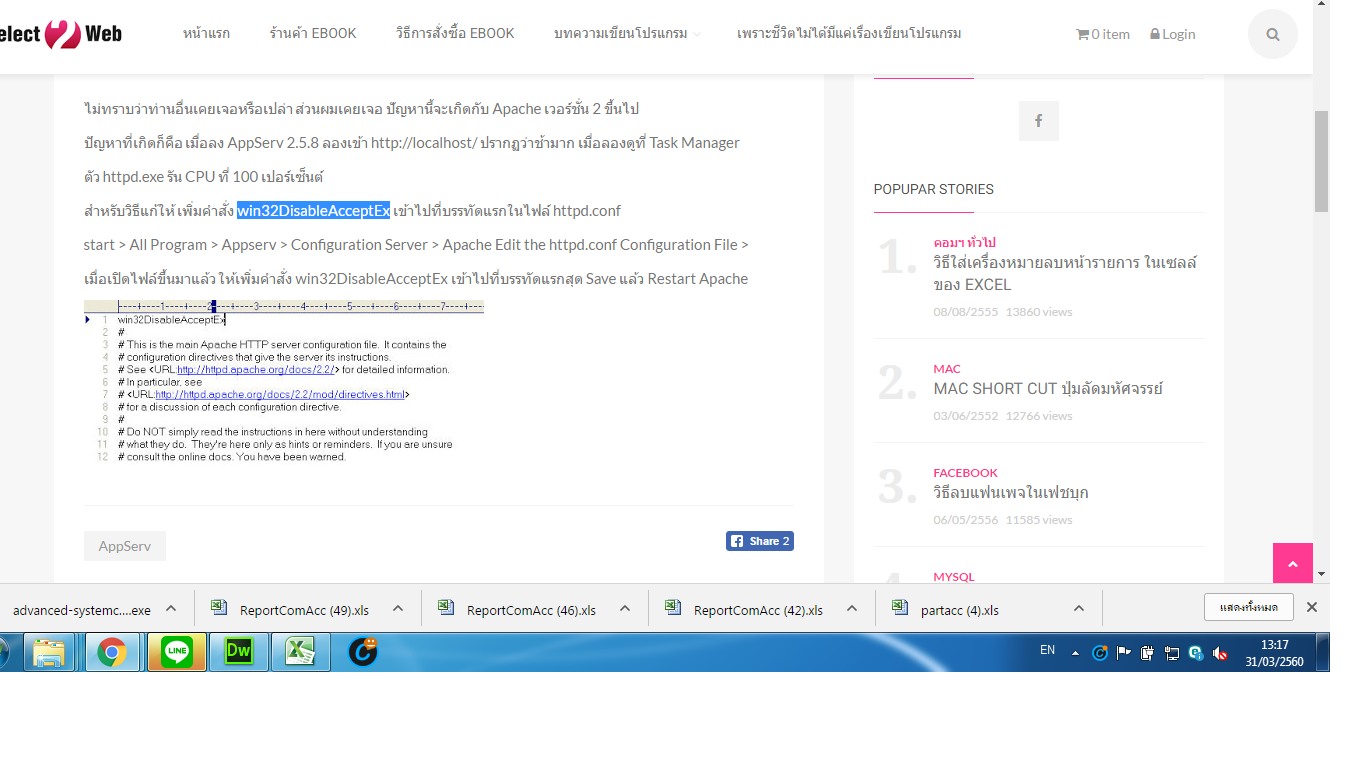This screenshot has height=768, width=1366.
Task: Go to หน้าแรก menu item
Action: (x=206, y=34)
